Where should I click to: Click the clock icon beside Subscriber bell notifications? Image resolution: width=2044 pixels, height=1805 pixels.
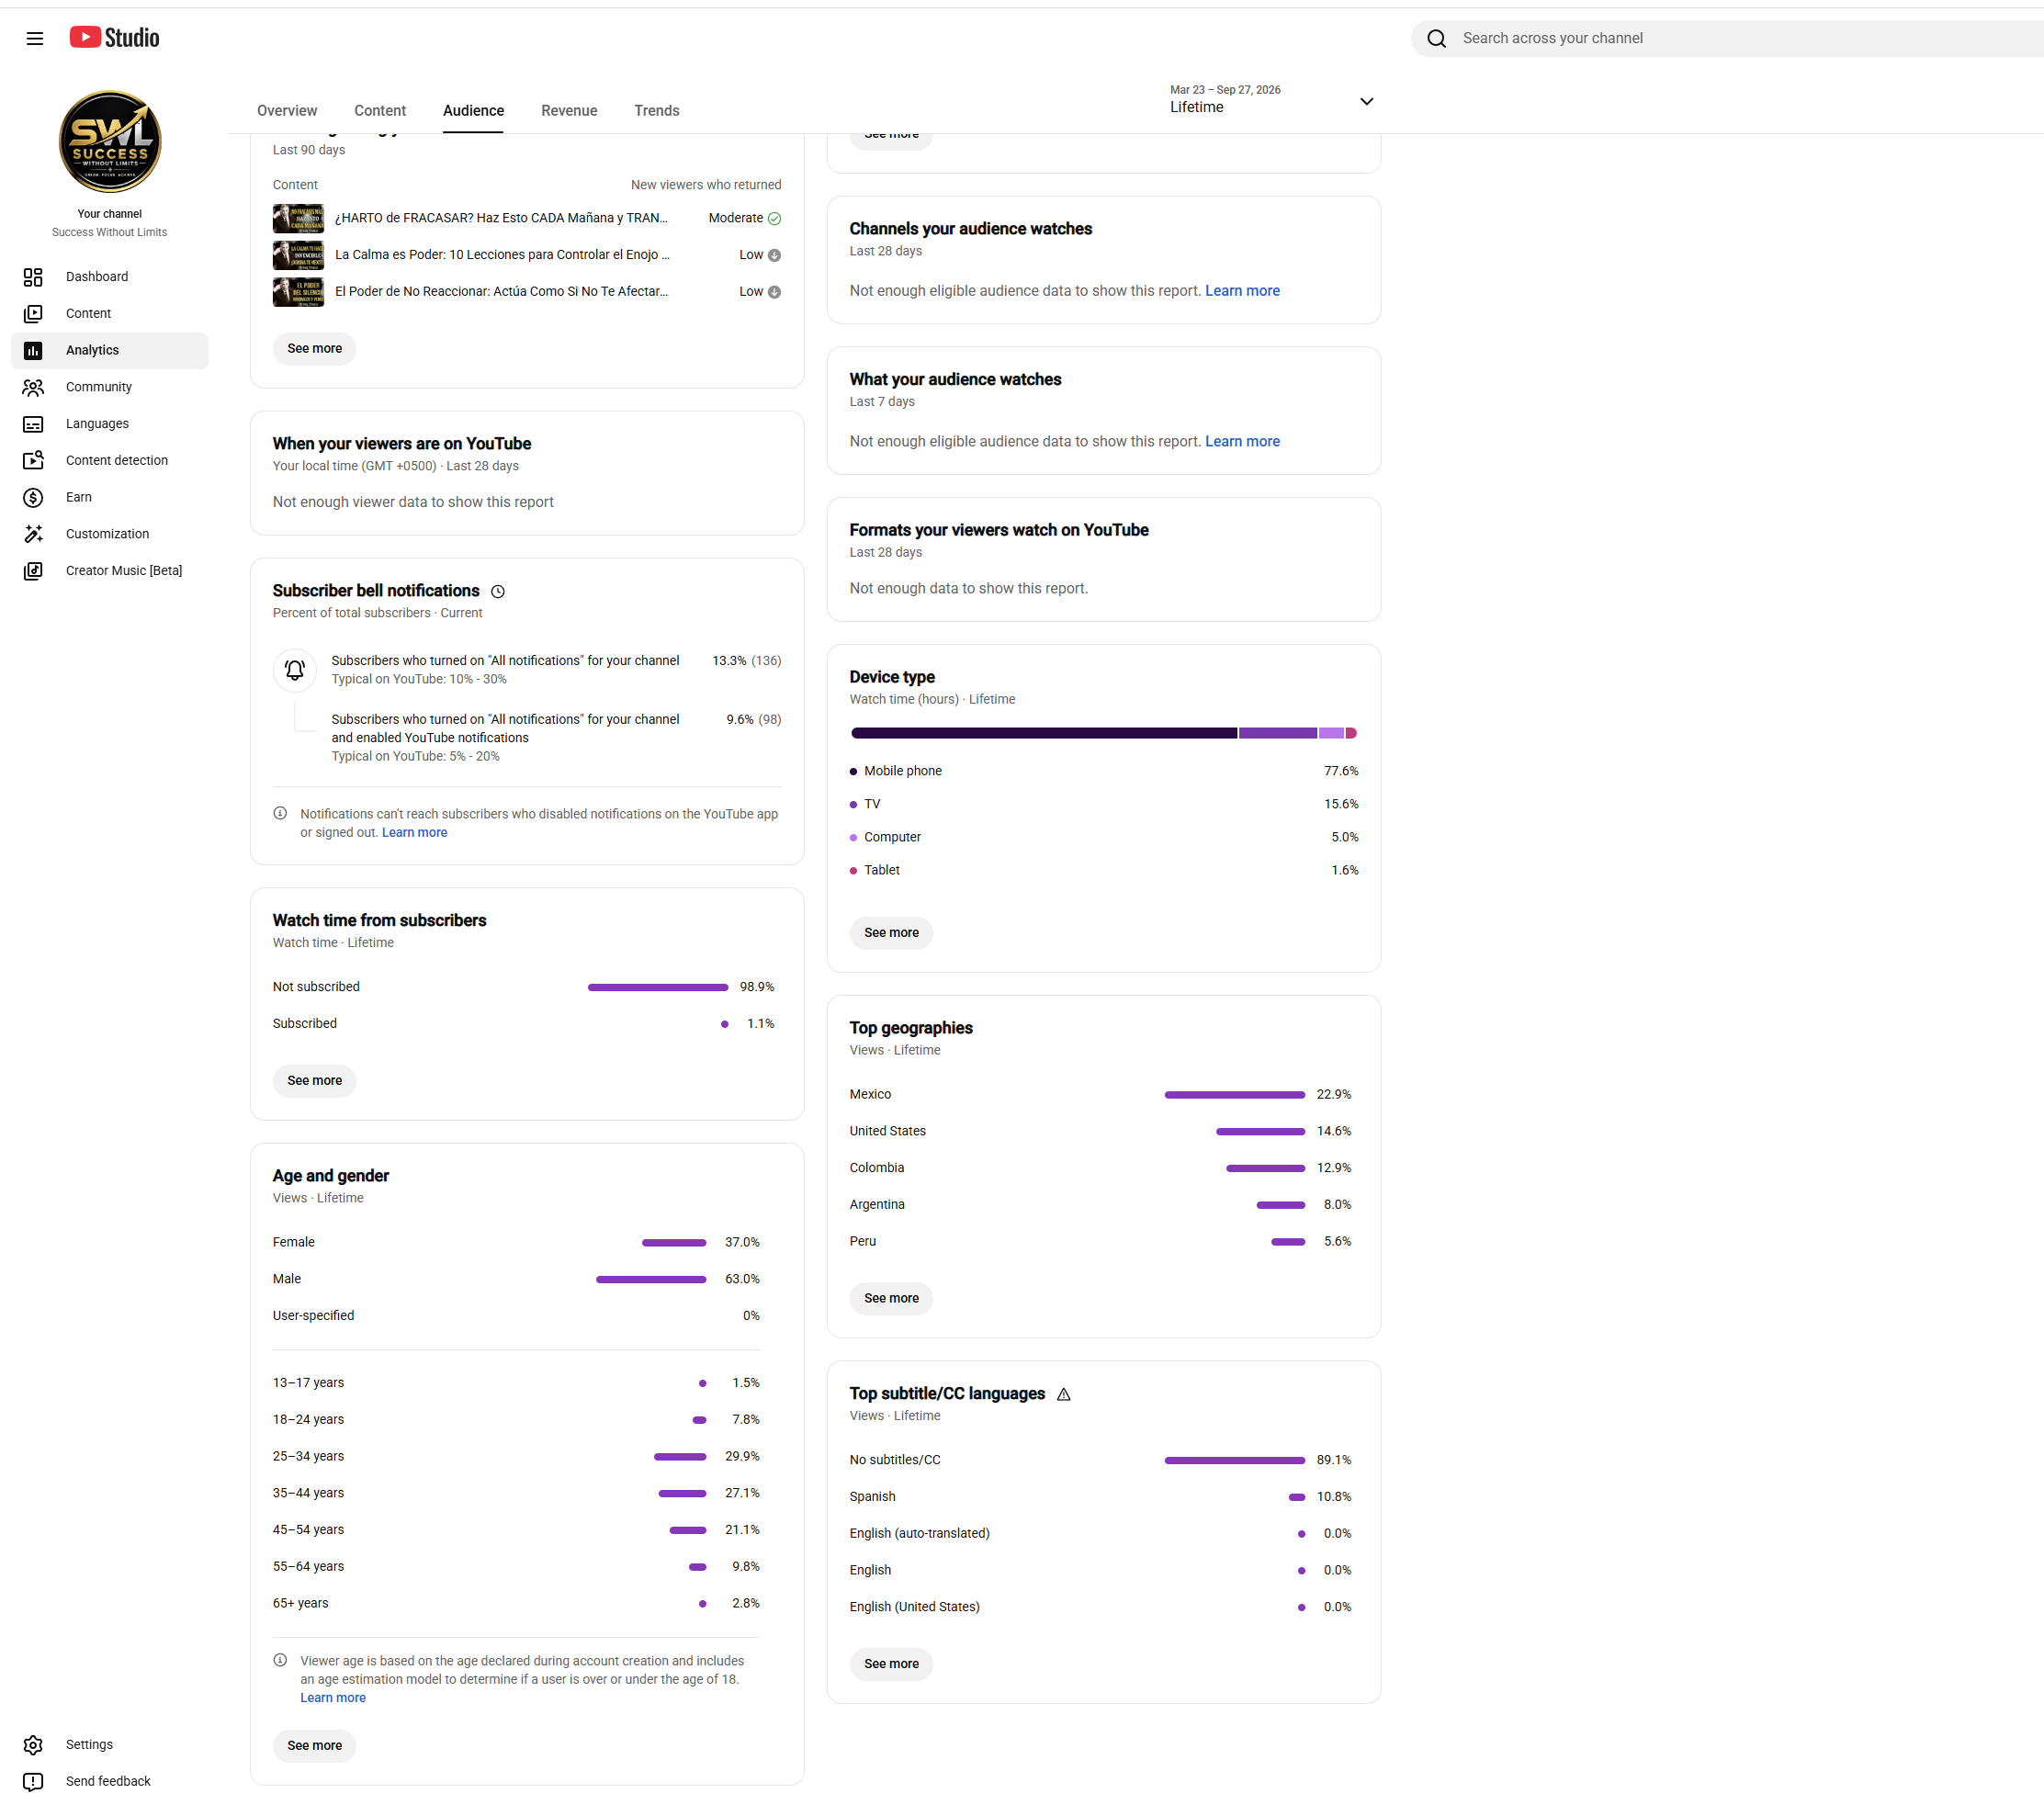click(498, 592)
